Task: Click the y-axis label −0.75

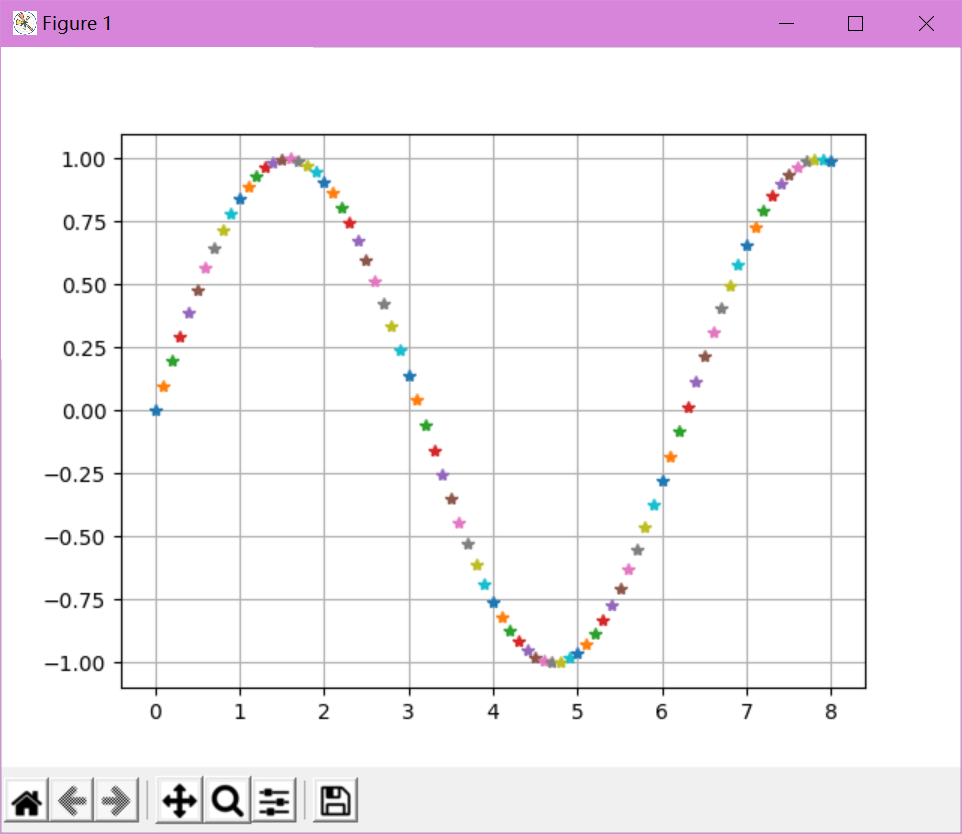Action: point(74,600)
